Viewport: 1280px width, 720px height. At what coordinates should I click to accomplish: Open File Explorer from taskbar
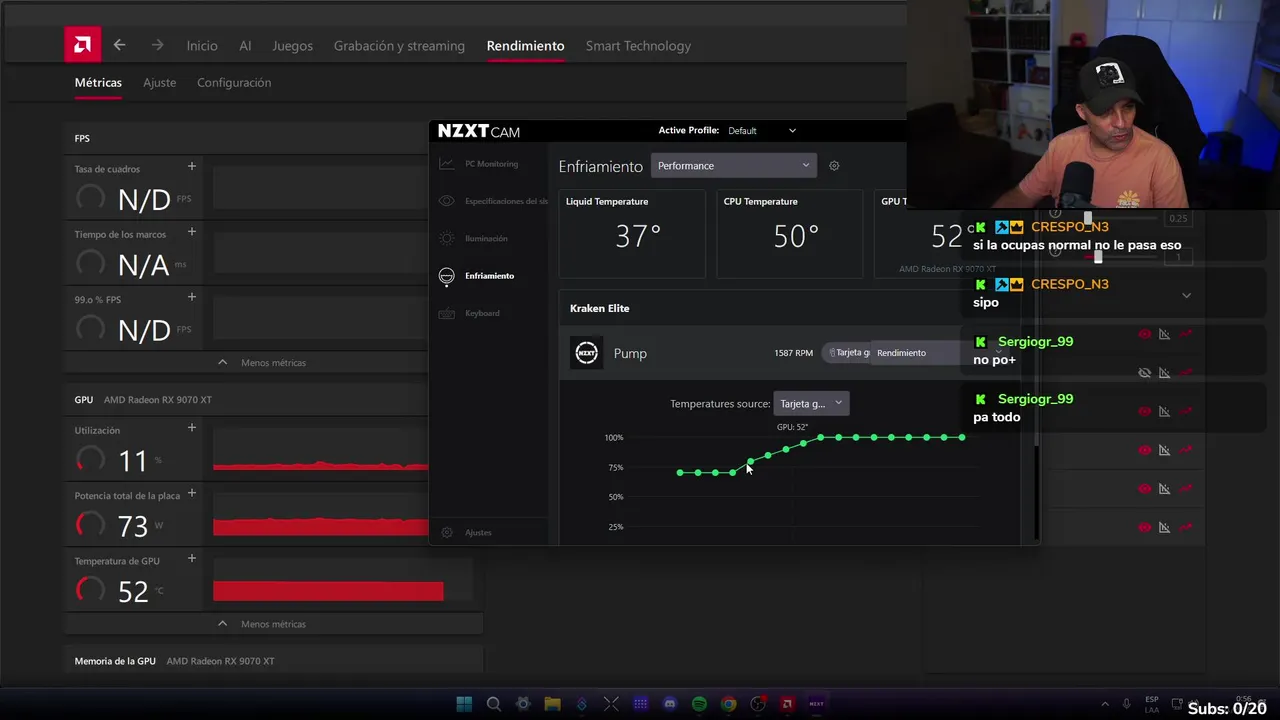tap(552, 704)
